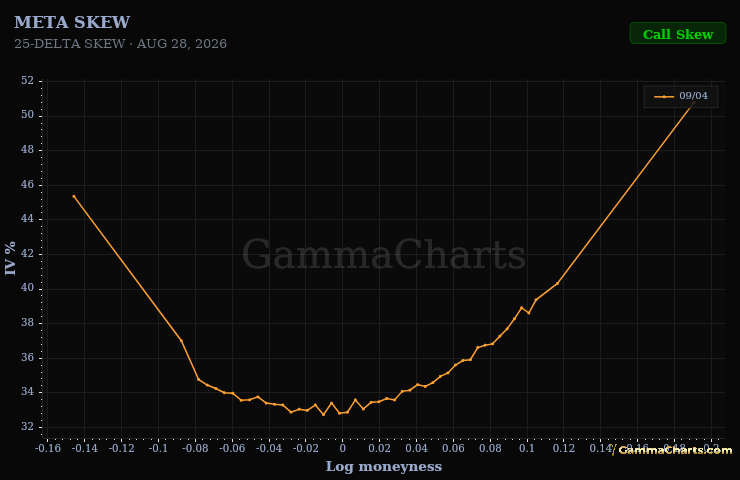The width and height of the screenshot is (740, 480).
Task: Select the META SKEW chart title
Action: click(72, 22)
